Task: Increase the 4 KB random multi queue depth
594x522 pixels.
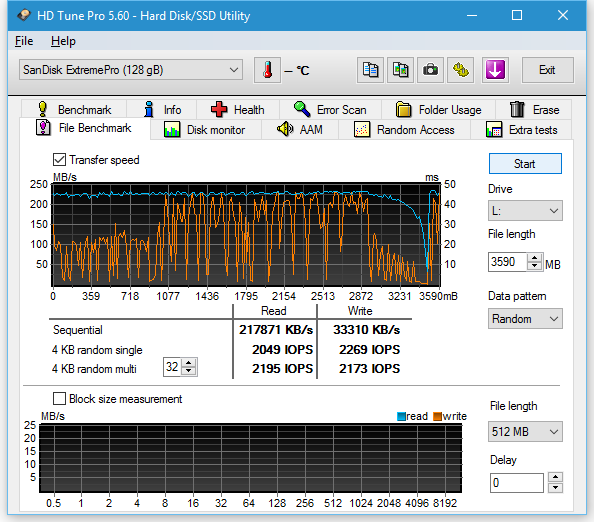Action: 189,363
